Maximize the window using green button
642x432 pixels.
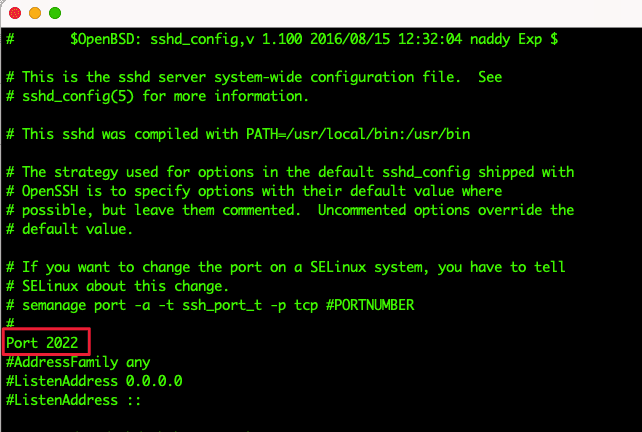click(55, 13)
